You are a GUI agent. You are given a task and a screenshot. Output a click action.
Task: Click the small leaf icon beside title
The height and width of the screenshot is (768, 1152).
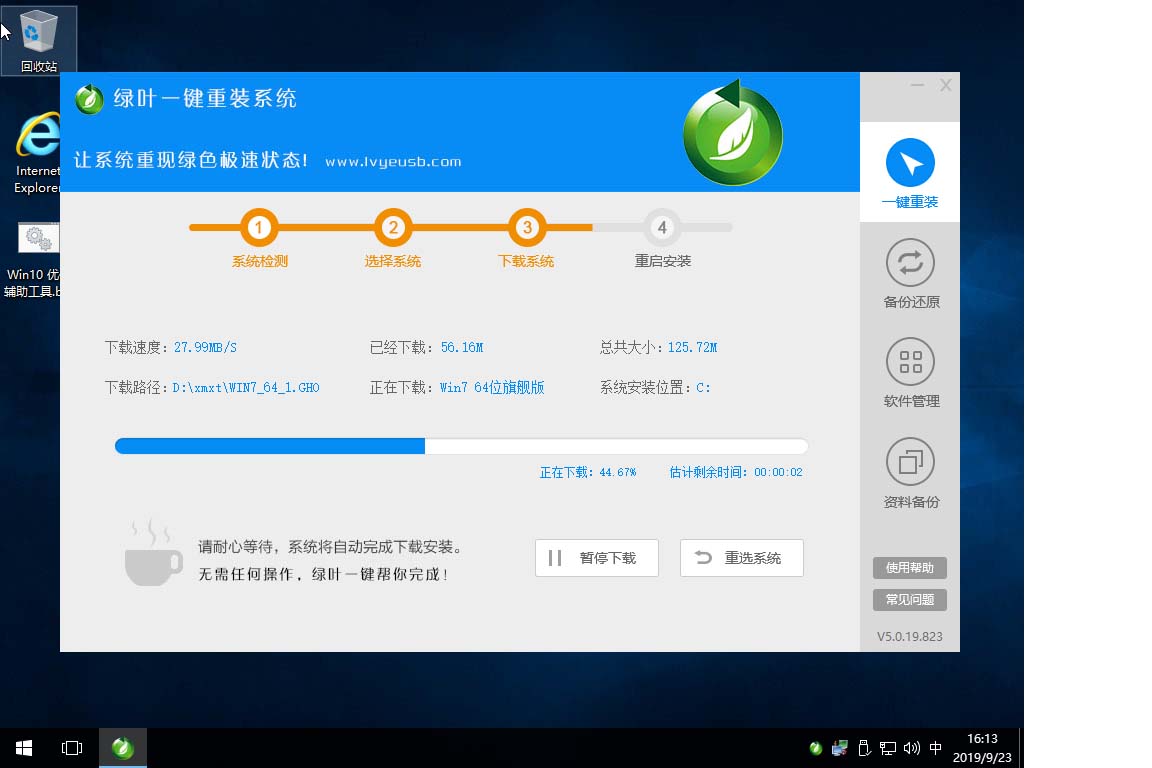pos(90,98)
